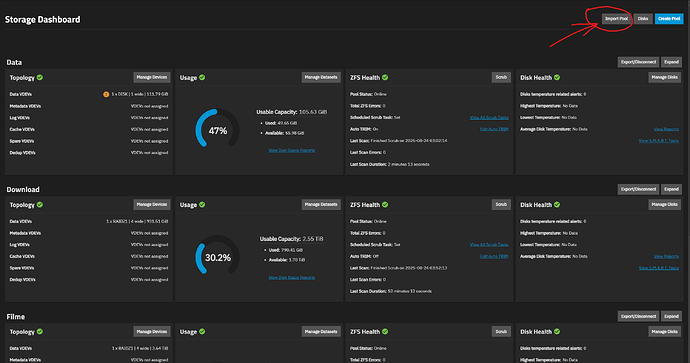Click the Storage Dashboard heading
The height and width of the screenshot is (363, 690).
click(42, 19)
